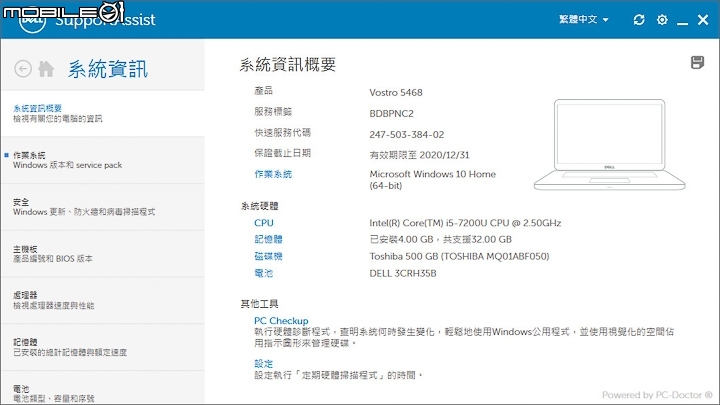Click the 服務標籤 label
Screen dimensions: 720x405
click(273, 112)
